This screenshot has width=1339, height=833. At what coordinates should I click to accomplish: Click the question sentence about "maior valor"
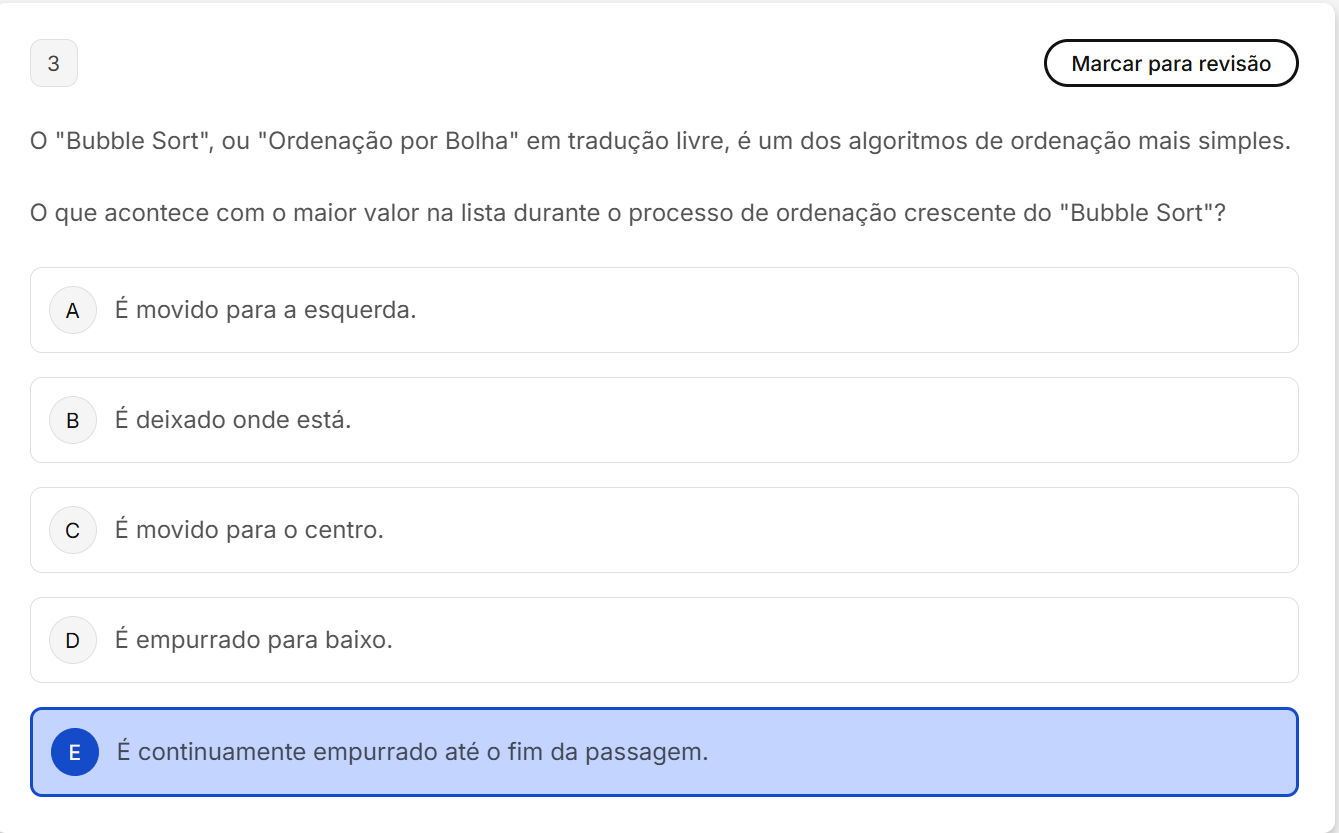click(x=628, y=213)
